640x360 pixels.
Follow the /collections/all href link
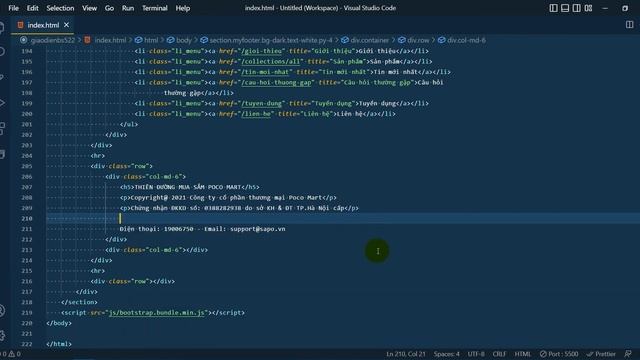[271, 62]
